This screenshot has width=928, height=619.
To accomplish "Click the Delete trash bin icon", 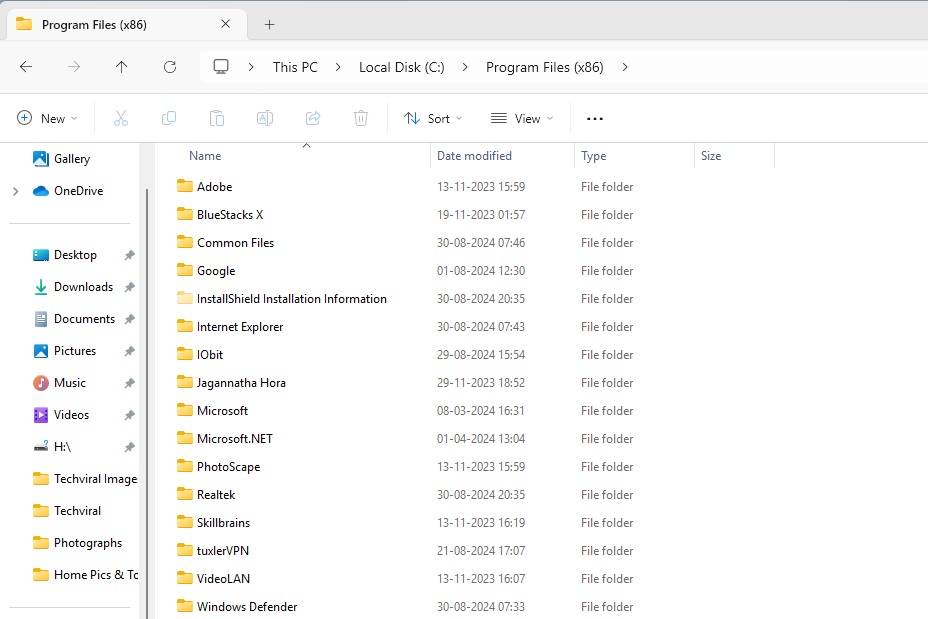I will tap(361, 118).
